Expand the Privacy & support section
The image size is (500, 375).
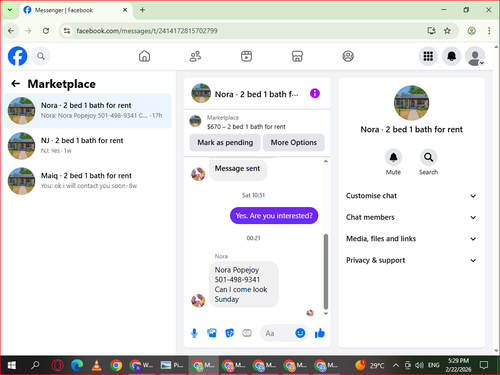click(411, 260)
